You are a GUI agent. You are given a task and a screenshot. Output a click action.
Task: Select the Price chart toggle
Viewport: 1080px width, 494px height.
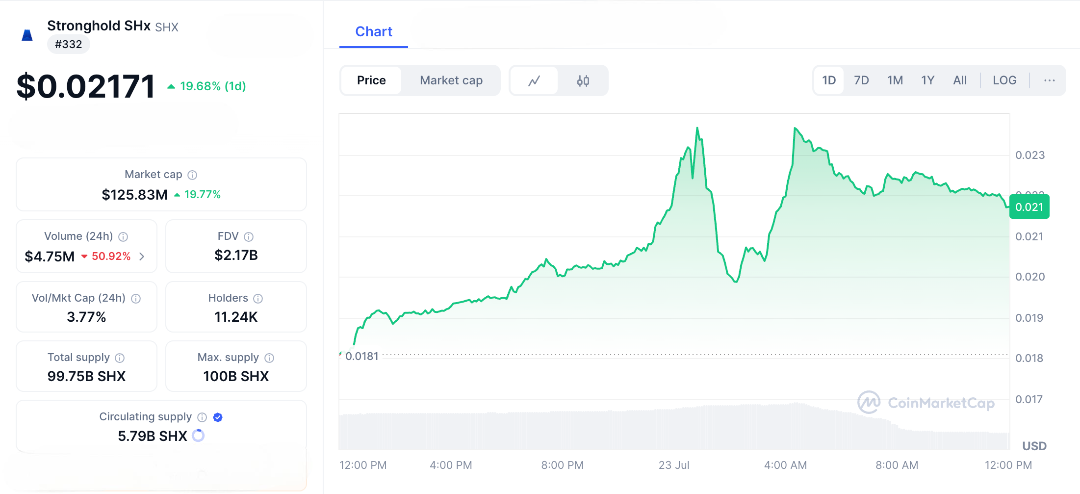(371, 81)
